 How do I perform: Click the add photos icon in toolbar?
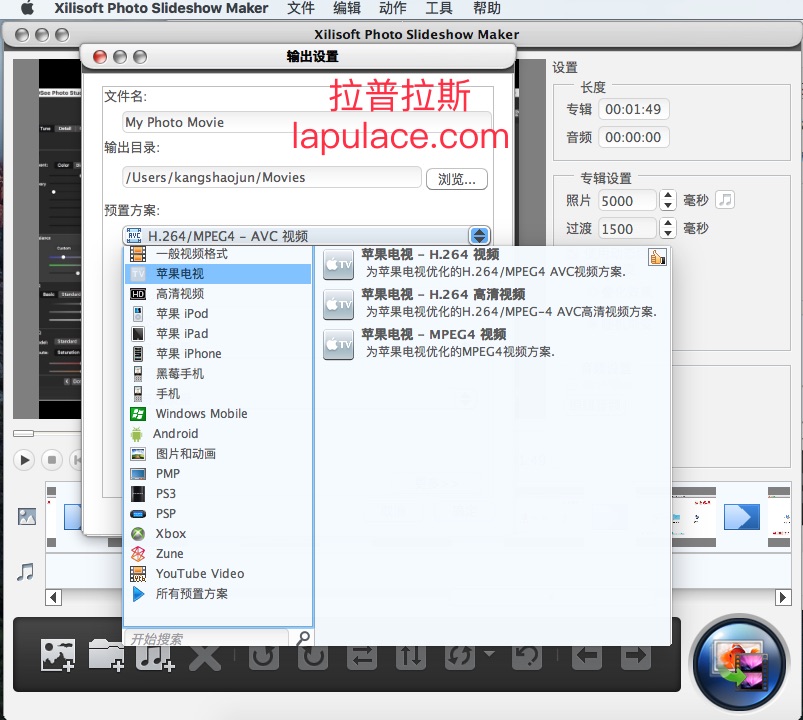point(57,655)
